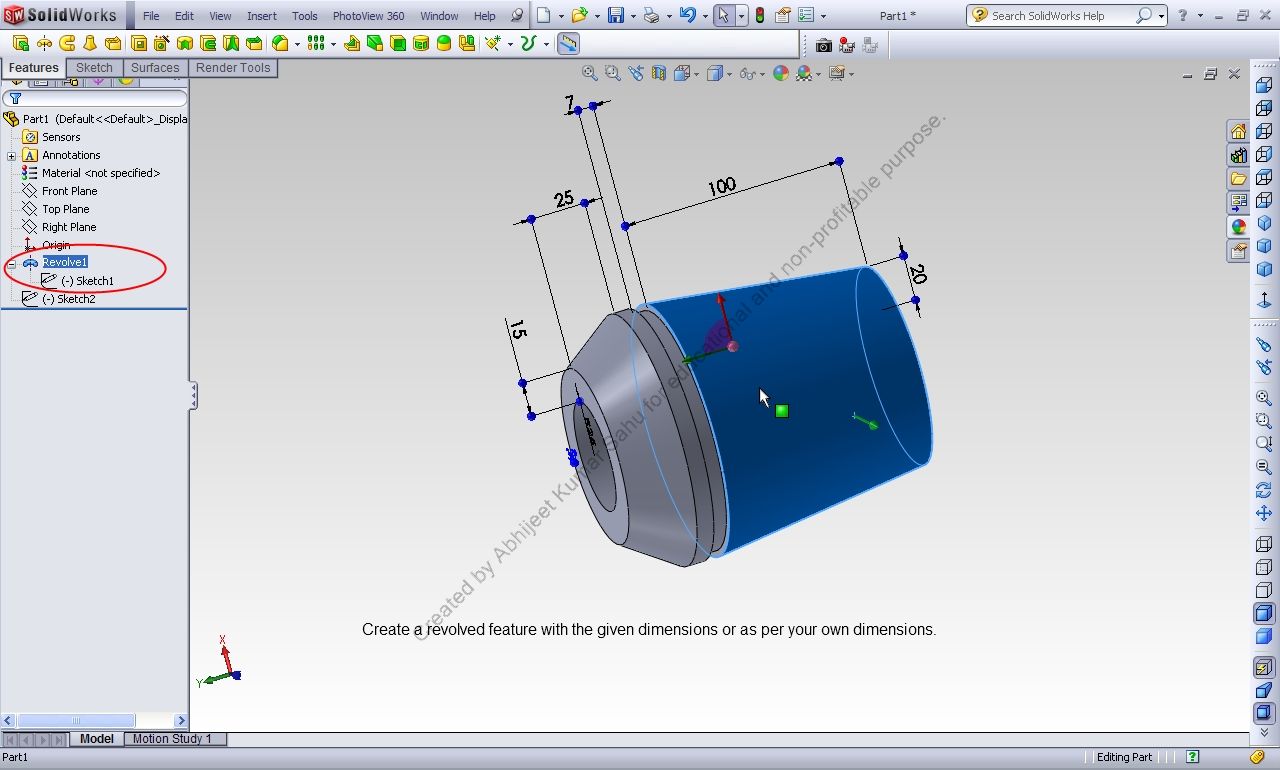
Task: Click the Reference Geometry icon
Action: click(x=493, y=43)
